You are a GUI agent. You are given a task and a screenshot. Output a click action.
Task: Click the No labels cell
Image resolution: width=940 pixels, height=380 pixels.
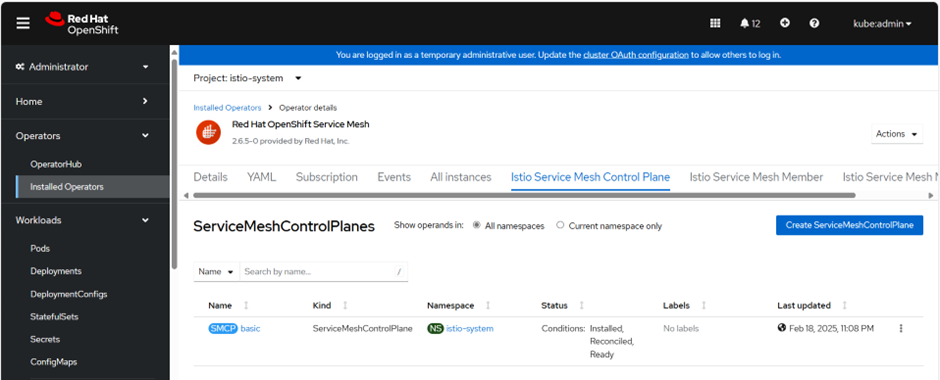(x=681, y=328)
